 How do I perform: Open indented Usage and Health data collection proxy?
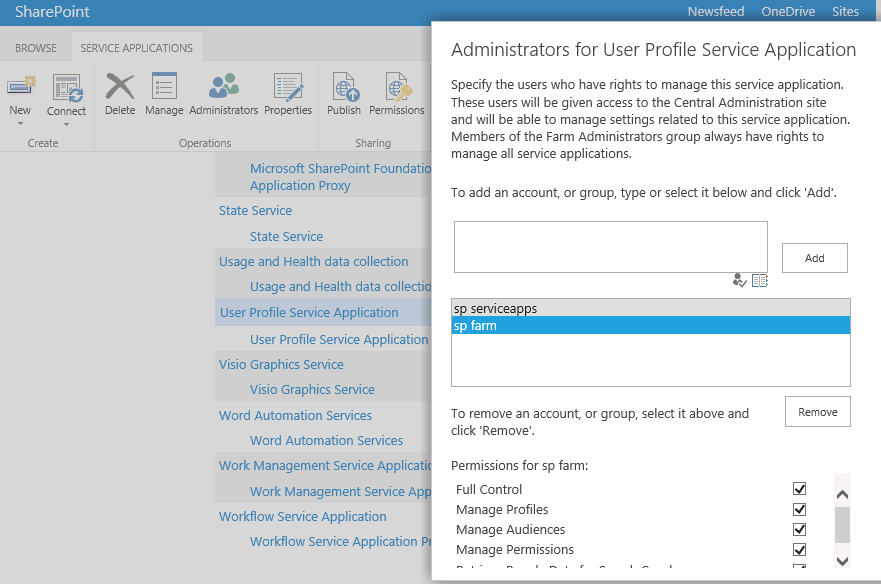[x=340, y=287]
